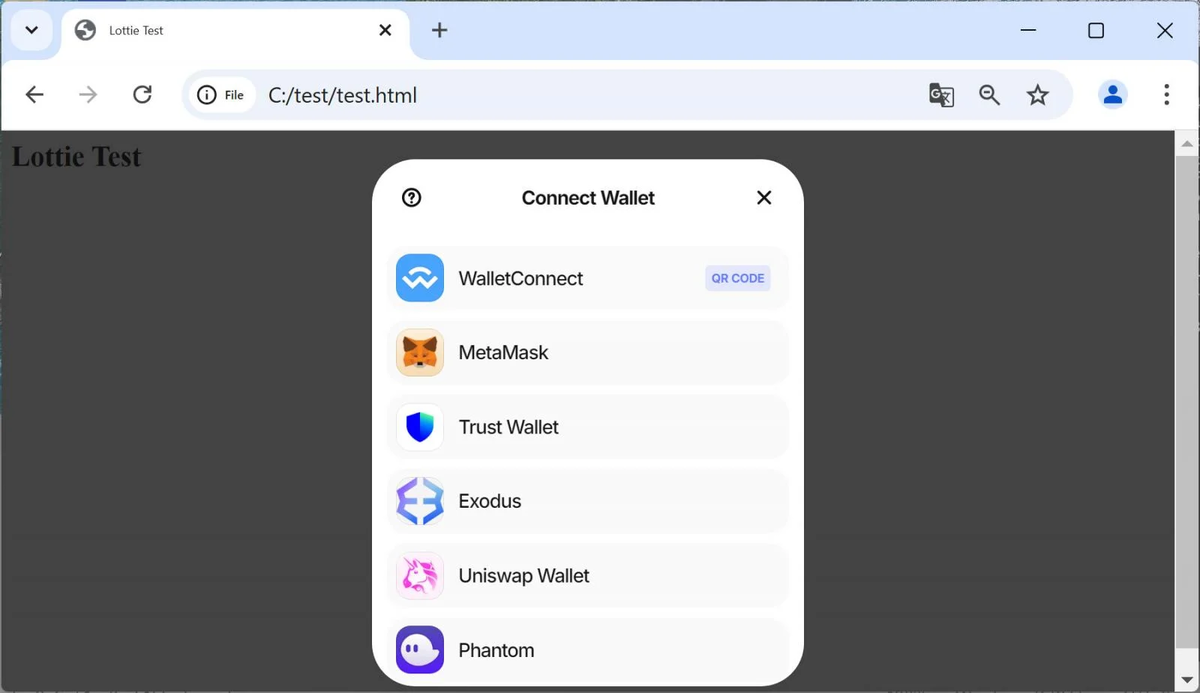Click the Exodus wallet icon

click(x=420, y=501)
